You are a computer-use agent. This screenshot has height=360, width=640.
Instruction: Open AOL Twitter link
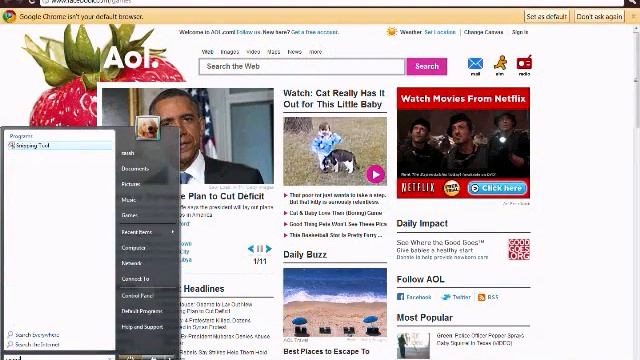coord(456,297)
